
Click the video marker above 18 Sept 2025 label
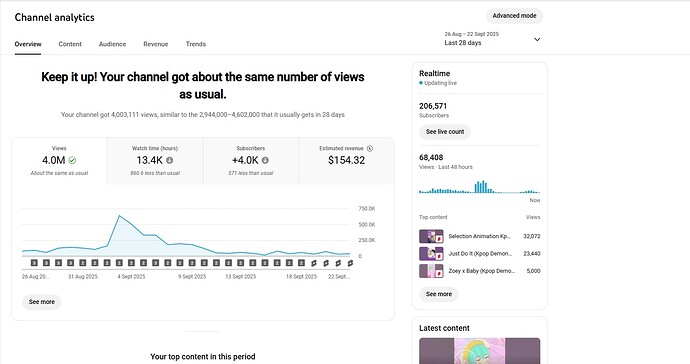click(301, 263)
